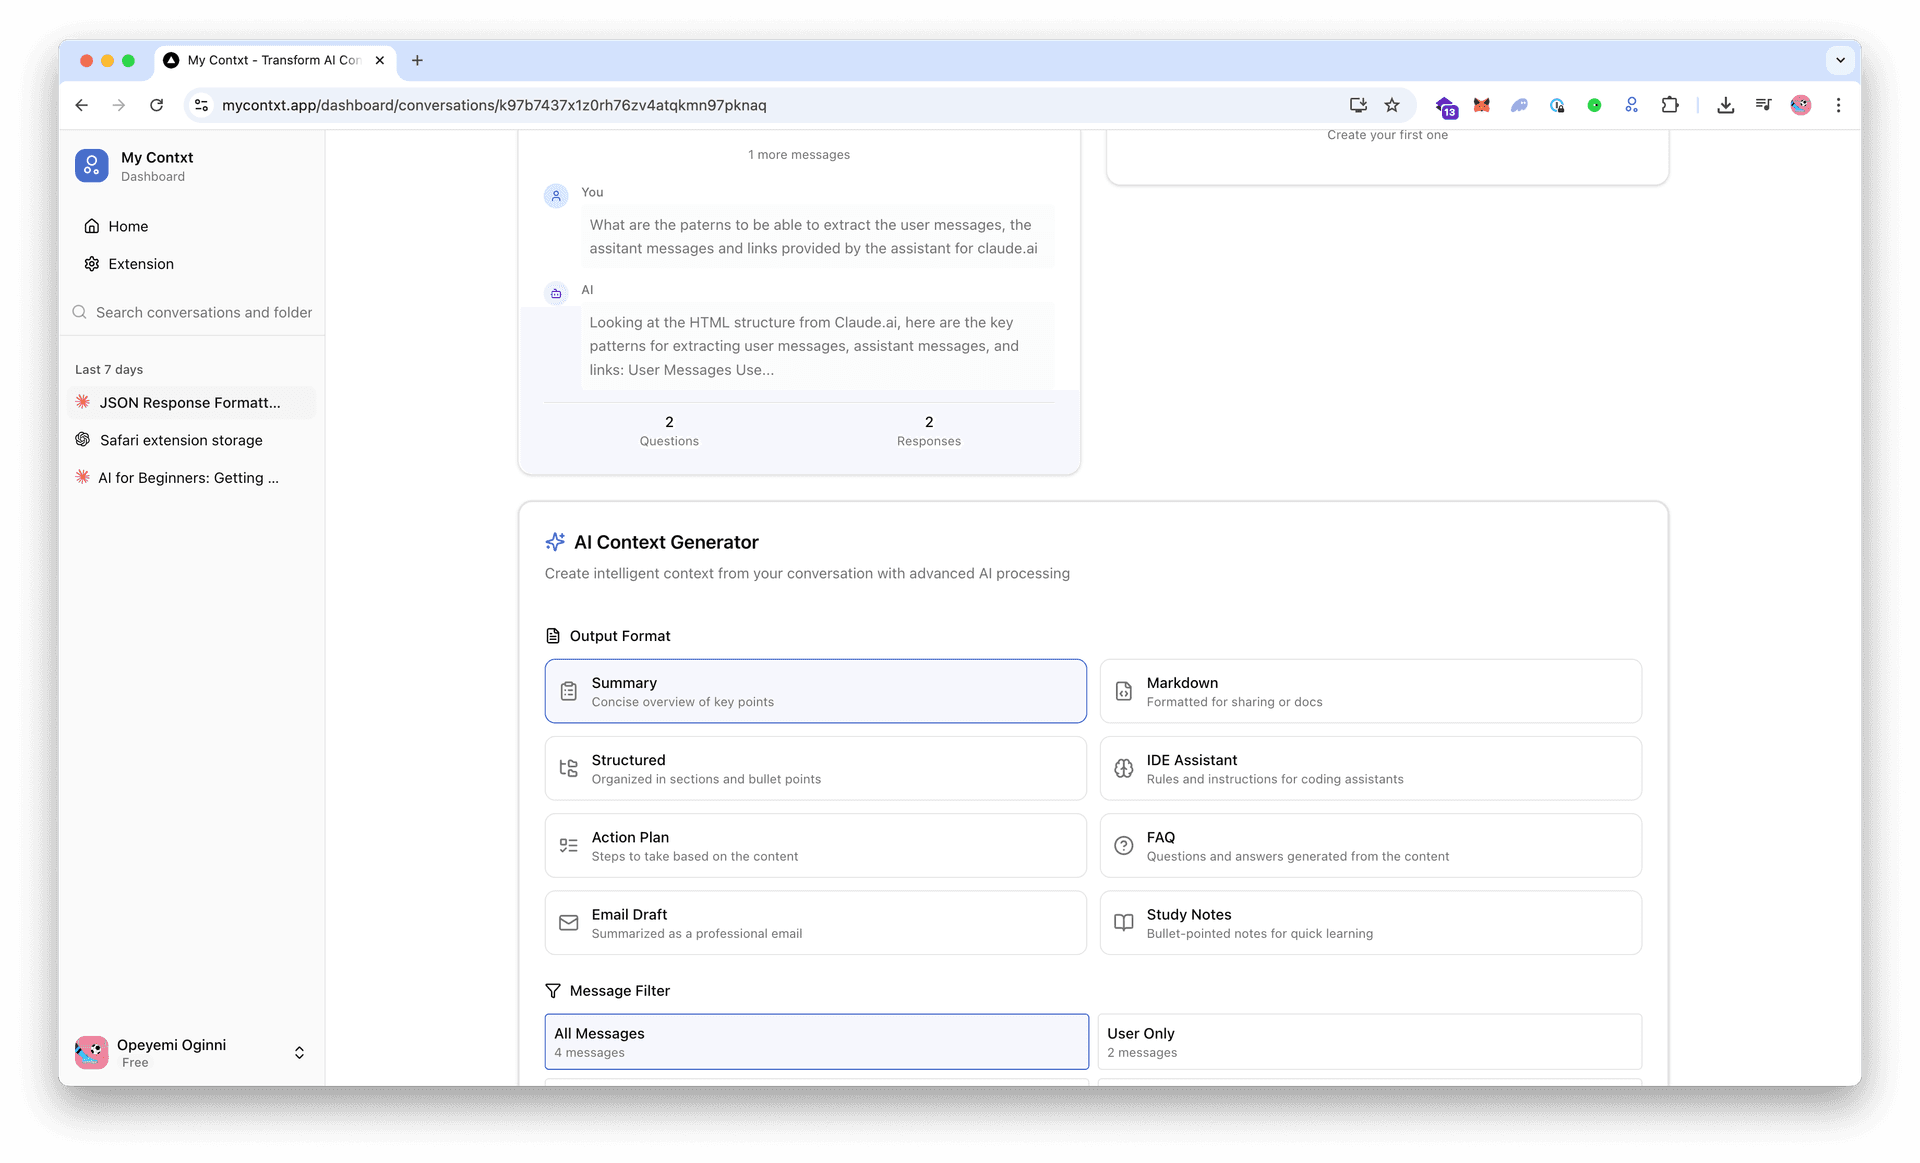Click the Search conversations and folders field
The height and width of the screenshot is (1163, 1920).
203,312
